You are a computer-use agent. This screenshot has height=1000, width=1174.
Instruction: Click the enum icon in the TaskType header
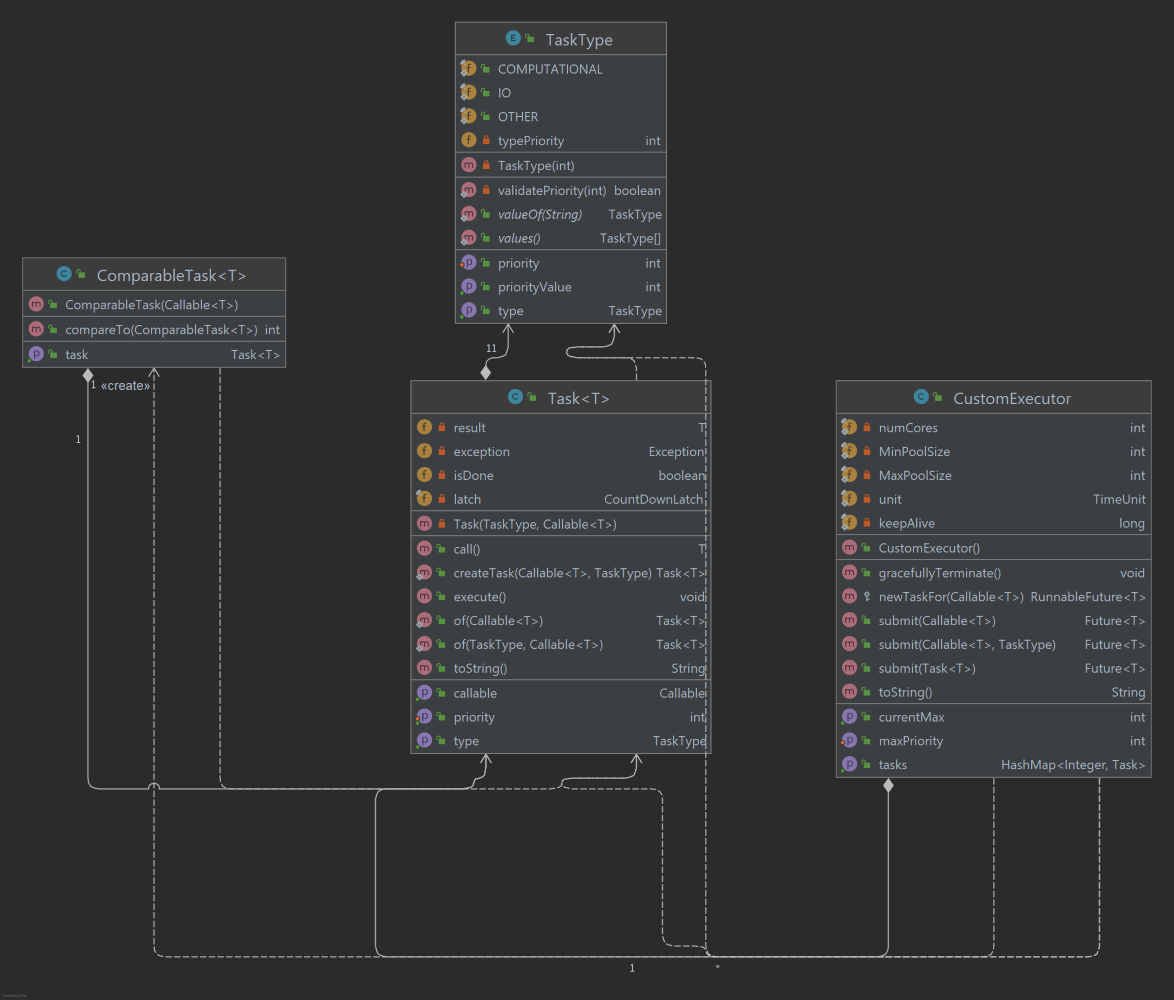pyautogui.click(x=513, y=37)
